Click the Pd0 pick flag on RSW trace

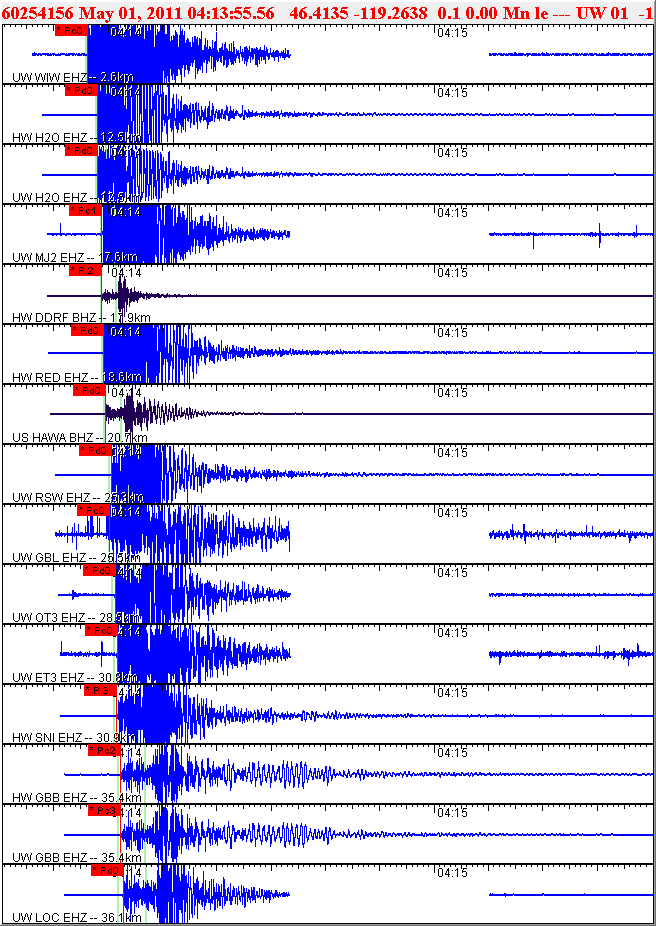pos(95,451)
